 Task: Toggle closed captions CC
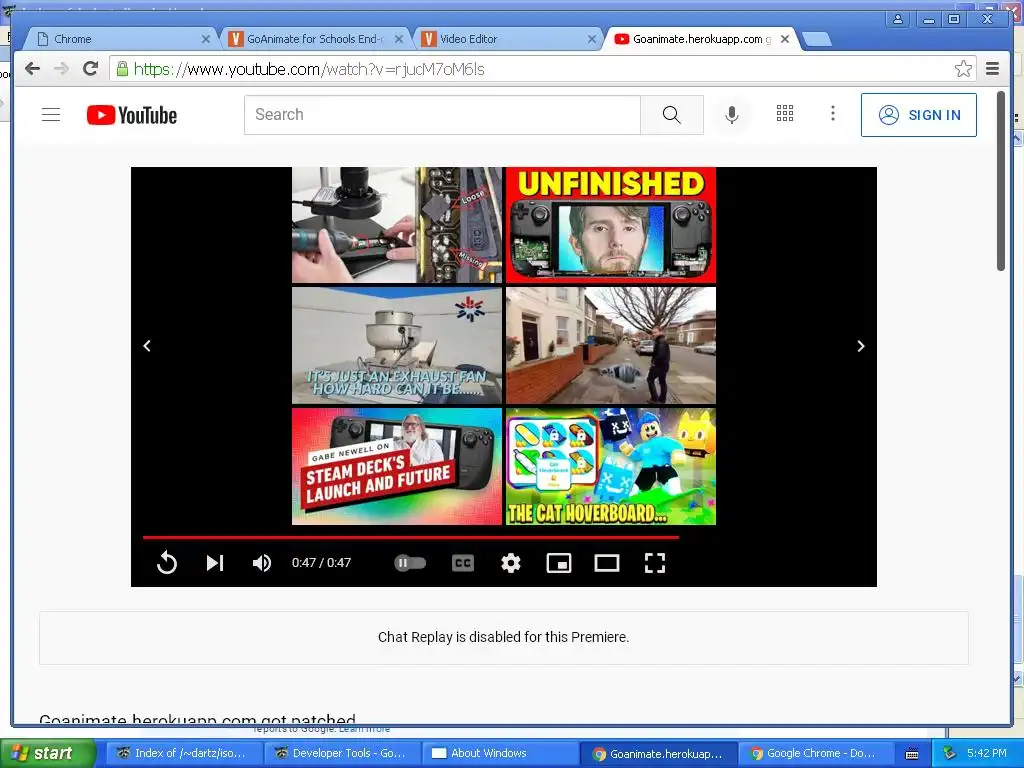463,562
